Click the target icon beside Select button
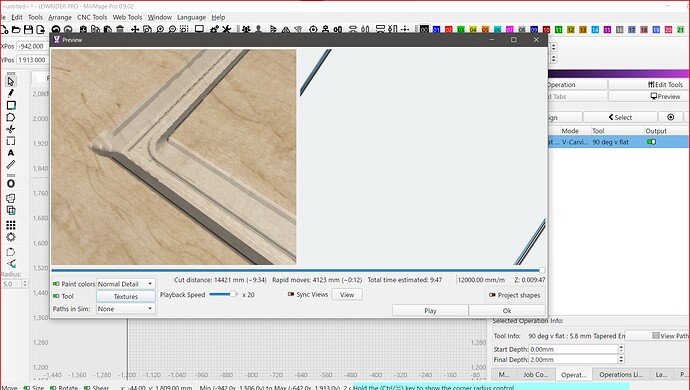The height and width of the screenshot is (390, 690). pos(671,117)
